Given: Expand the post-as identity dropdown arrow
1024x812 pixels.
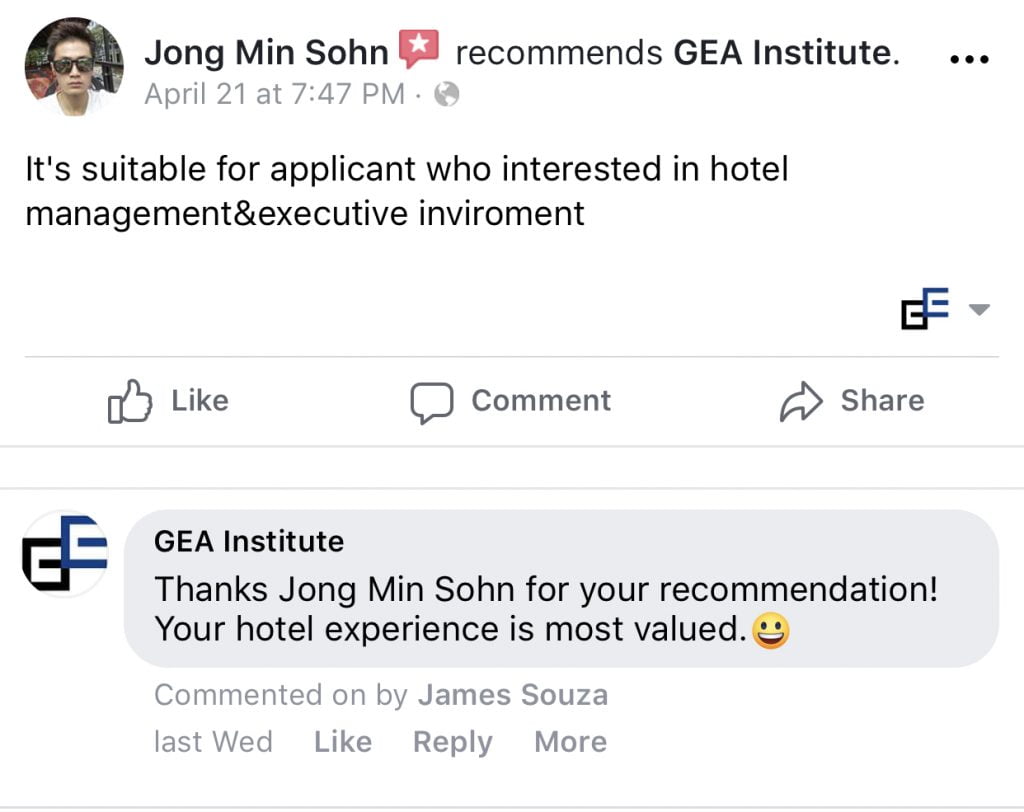Looking at the screenshot, I should [979, 310].
